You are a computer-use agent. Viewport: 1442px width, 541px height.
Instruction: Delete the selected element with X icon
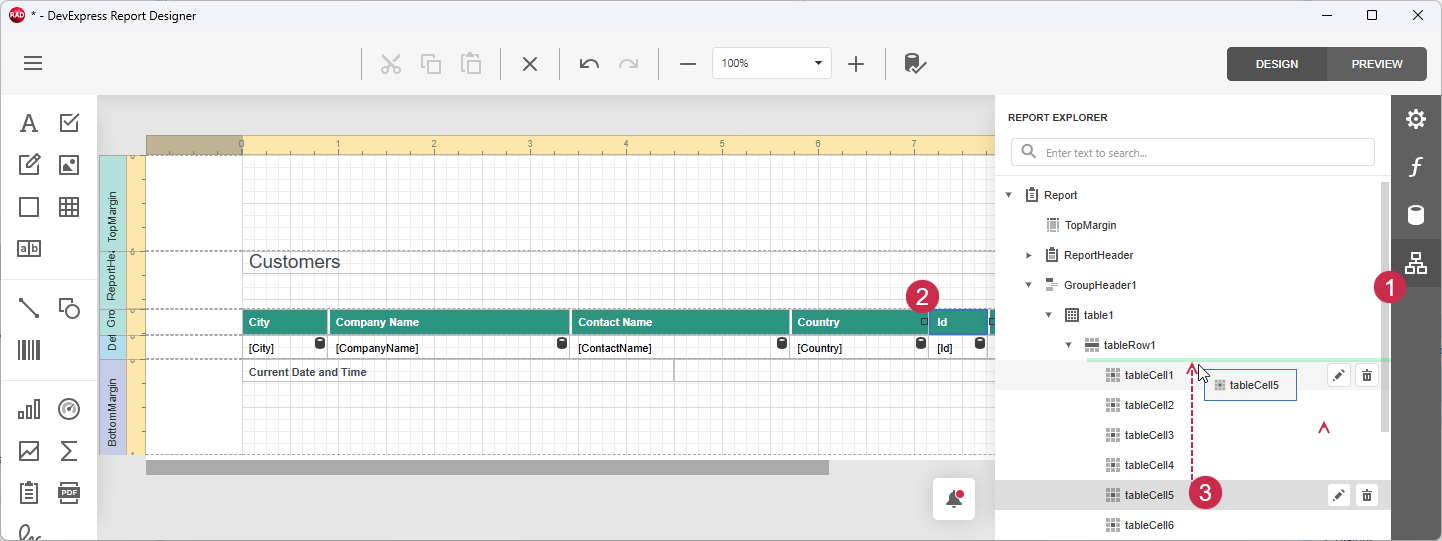530,64
